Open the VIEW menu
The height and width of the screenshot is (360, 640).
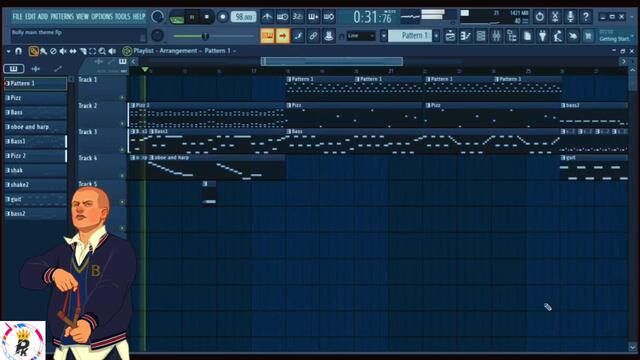(83, 17)
